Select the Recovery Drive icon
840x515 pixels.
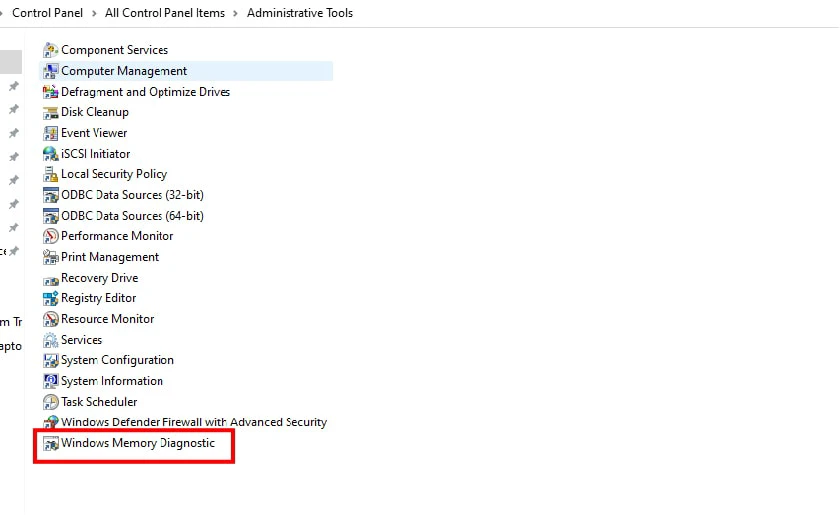(x=50, y=279)
